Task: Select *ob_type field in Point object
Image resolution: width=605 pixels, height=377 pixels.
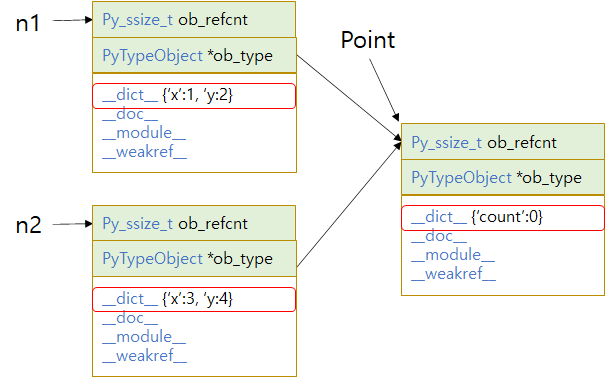Action: click(503, 178)
